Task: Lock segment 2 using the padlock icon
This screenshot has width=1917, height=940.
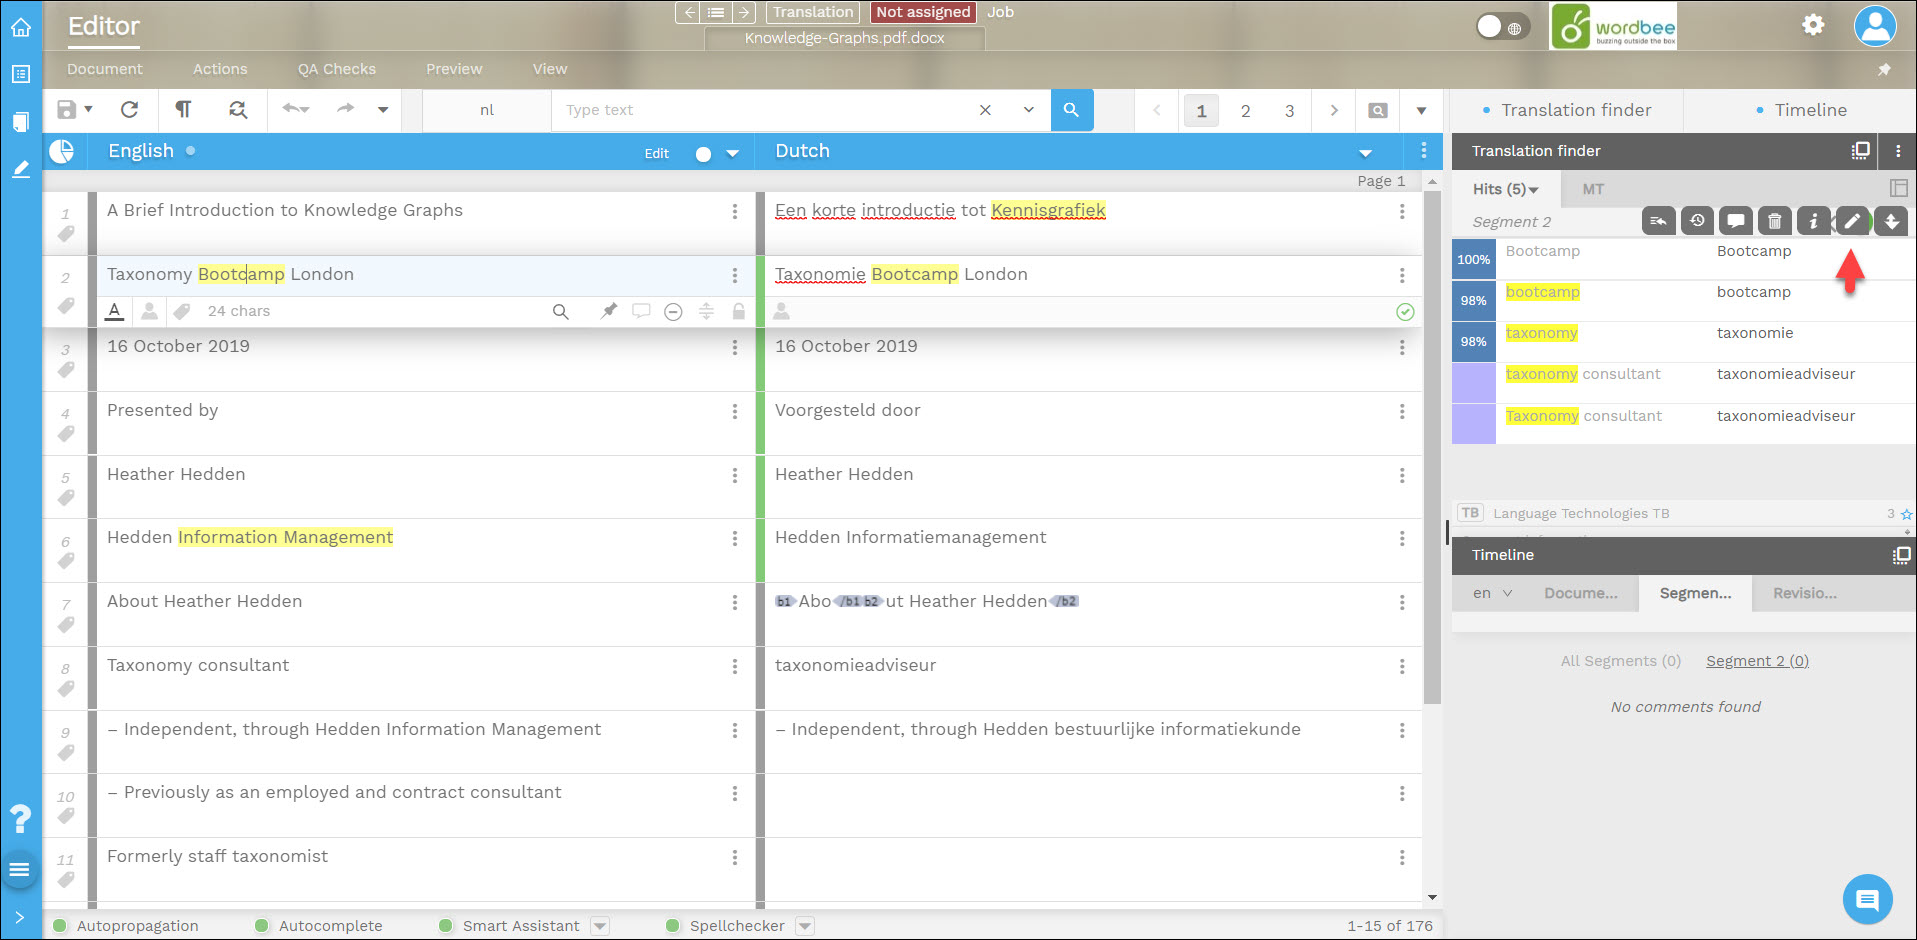Action: click(x=739, y=311)
